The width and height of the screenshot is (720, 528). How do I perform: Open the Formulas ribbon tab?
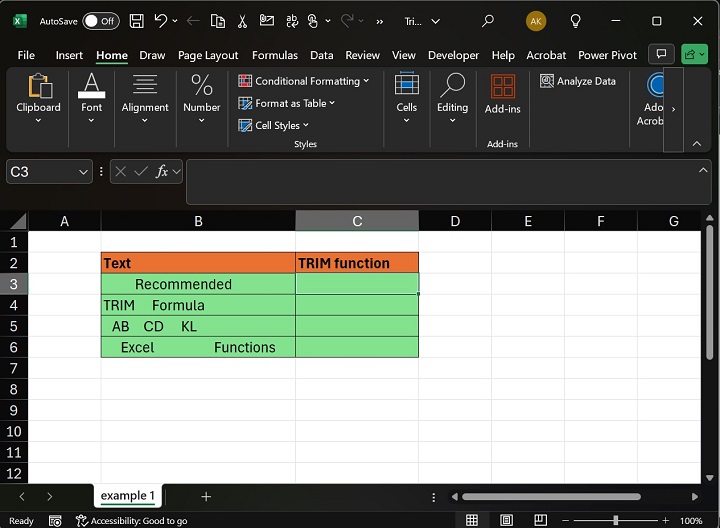[275, 55]
